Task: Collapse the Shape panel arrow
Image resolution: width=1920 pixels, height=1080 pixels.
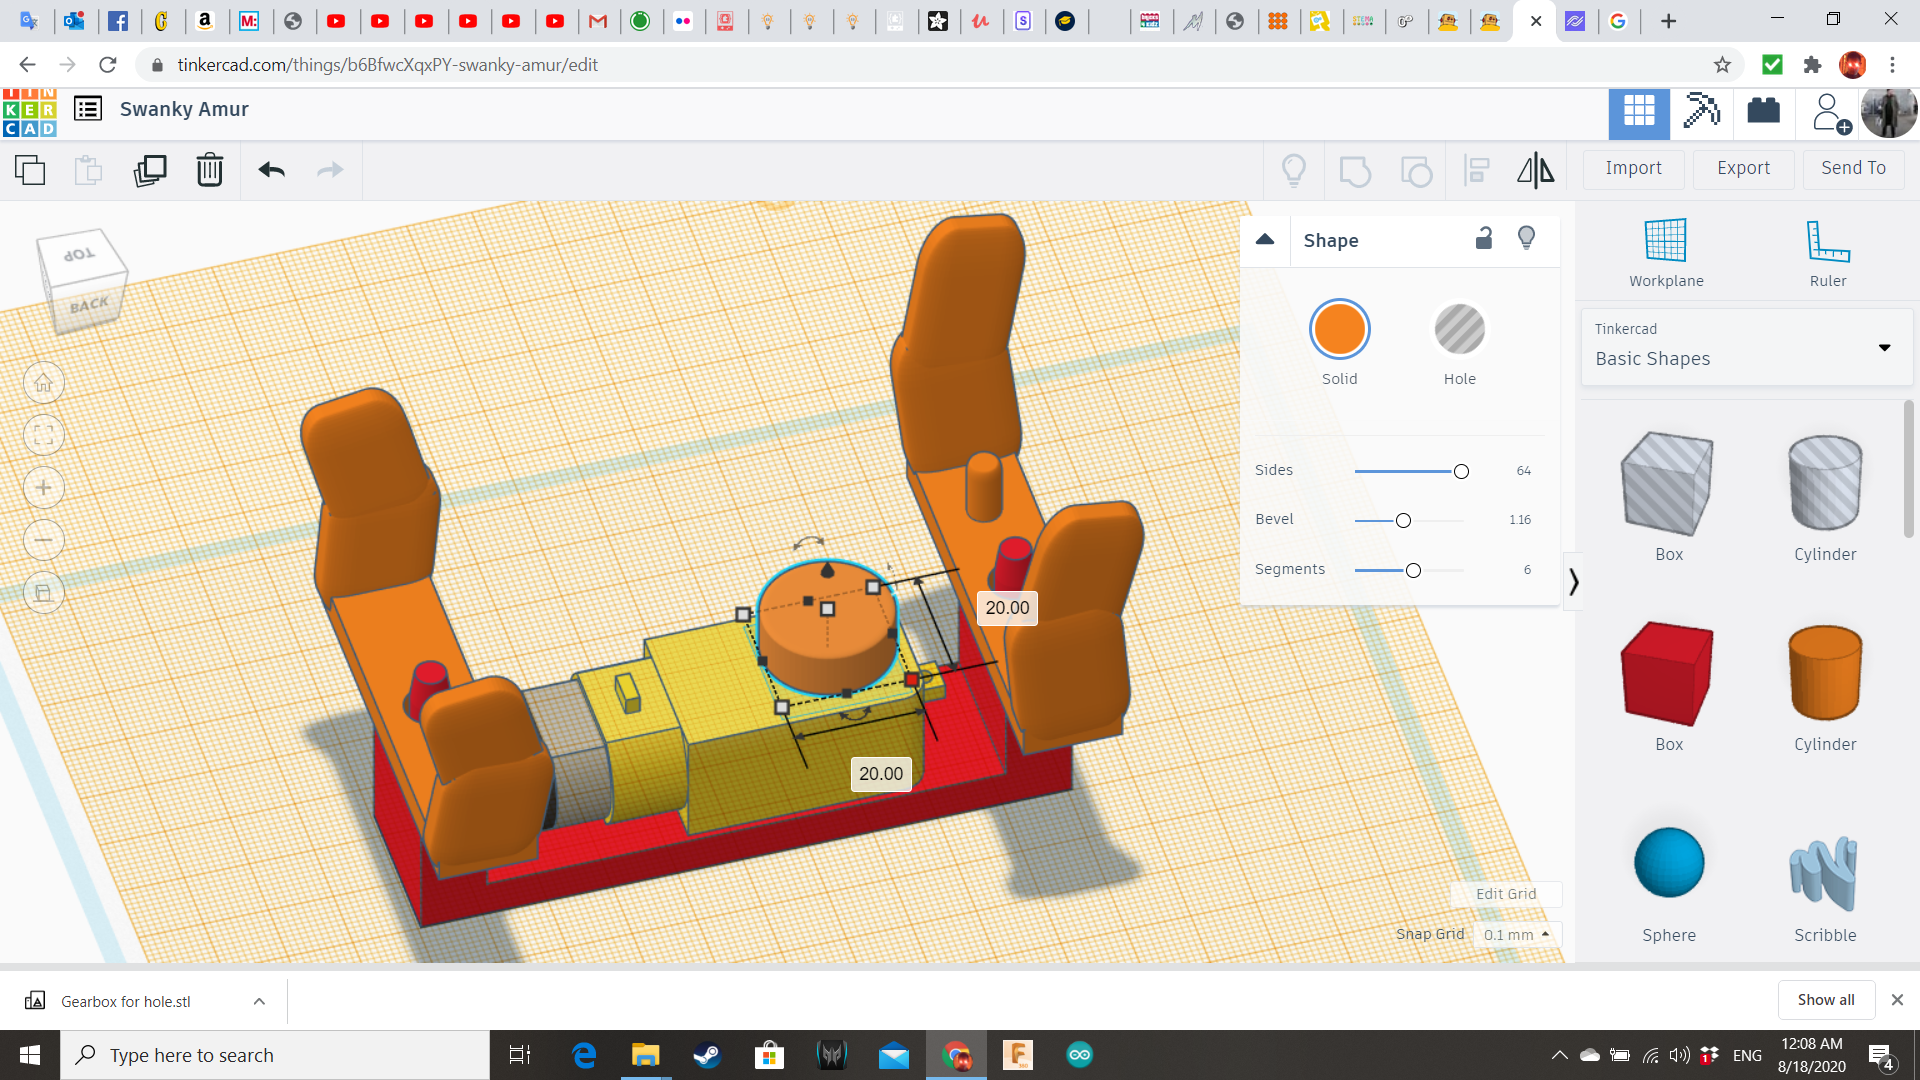Action: (1265, 240)
